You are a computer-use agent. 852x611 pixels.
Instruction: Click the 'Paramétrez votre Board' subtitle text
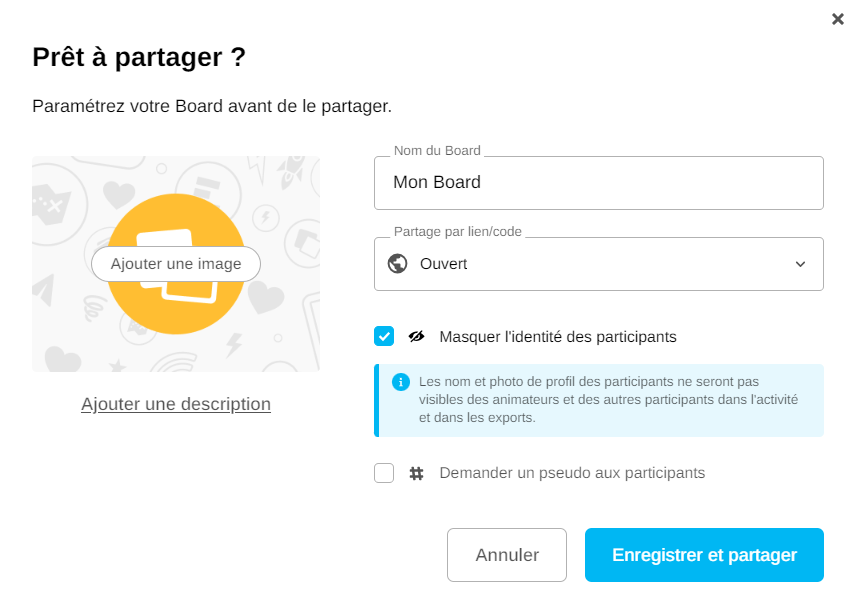click(212, 106)
